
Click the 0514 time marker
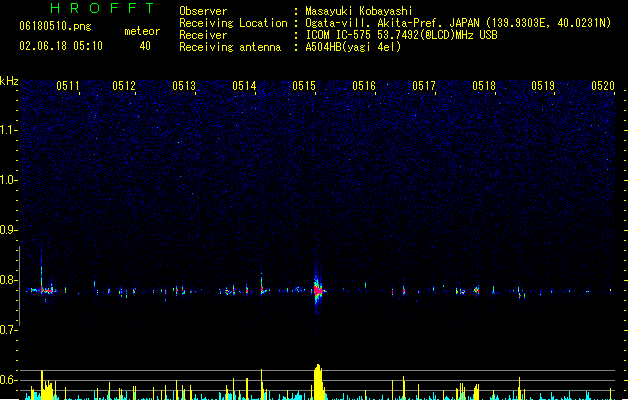click(x=244, y=86)
